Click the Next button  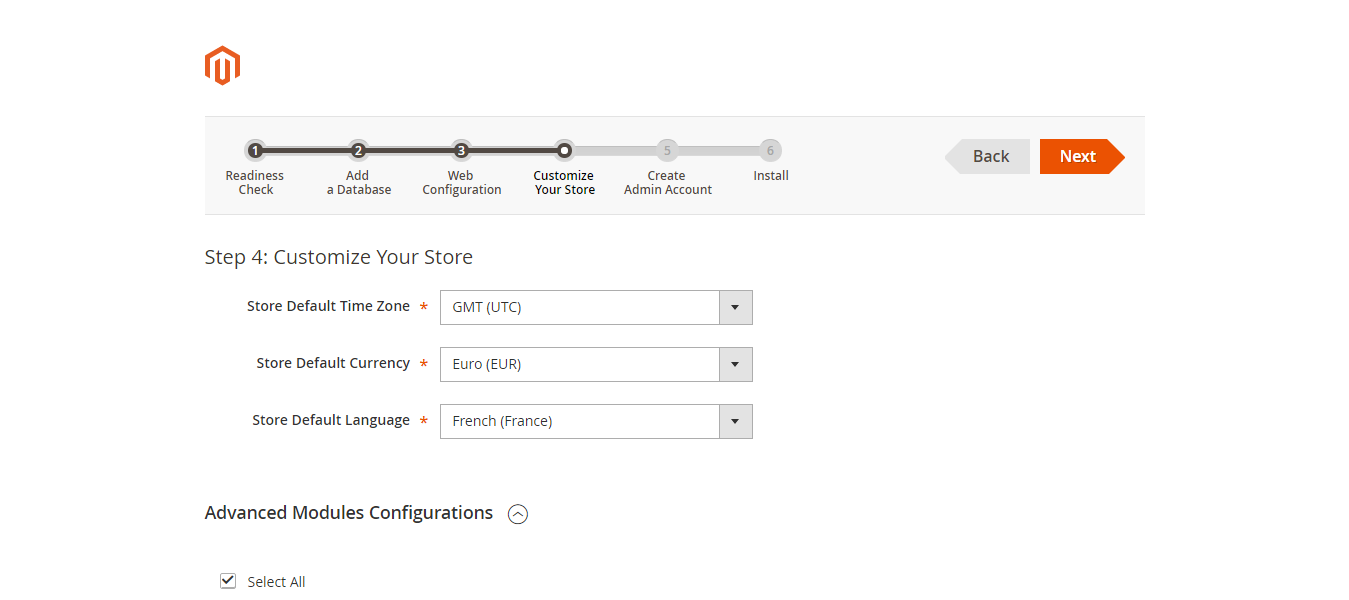[x=1078, y=156]
